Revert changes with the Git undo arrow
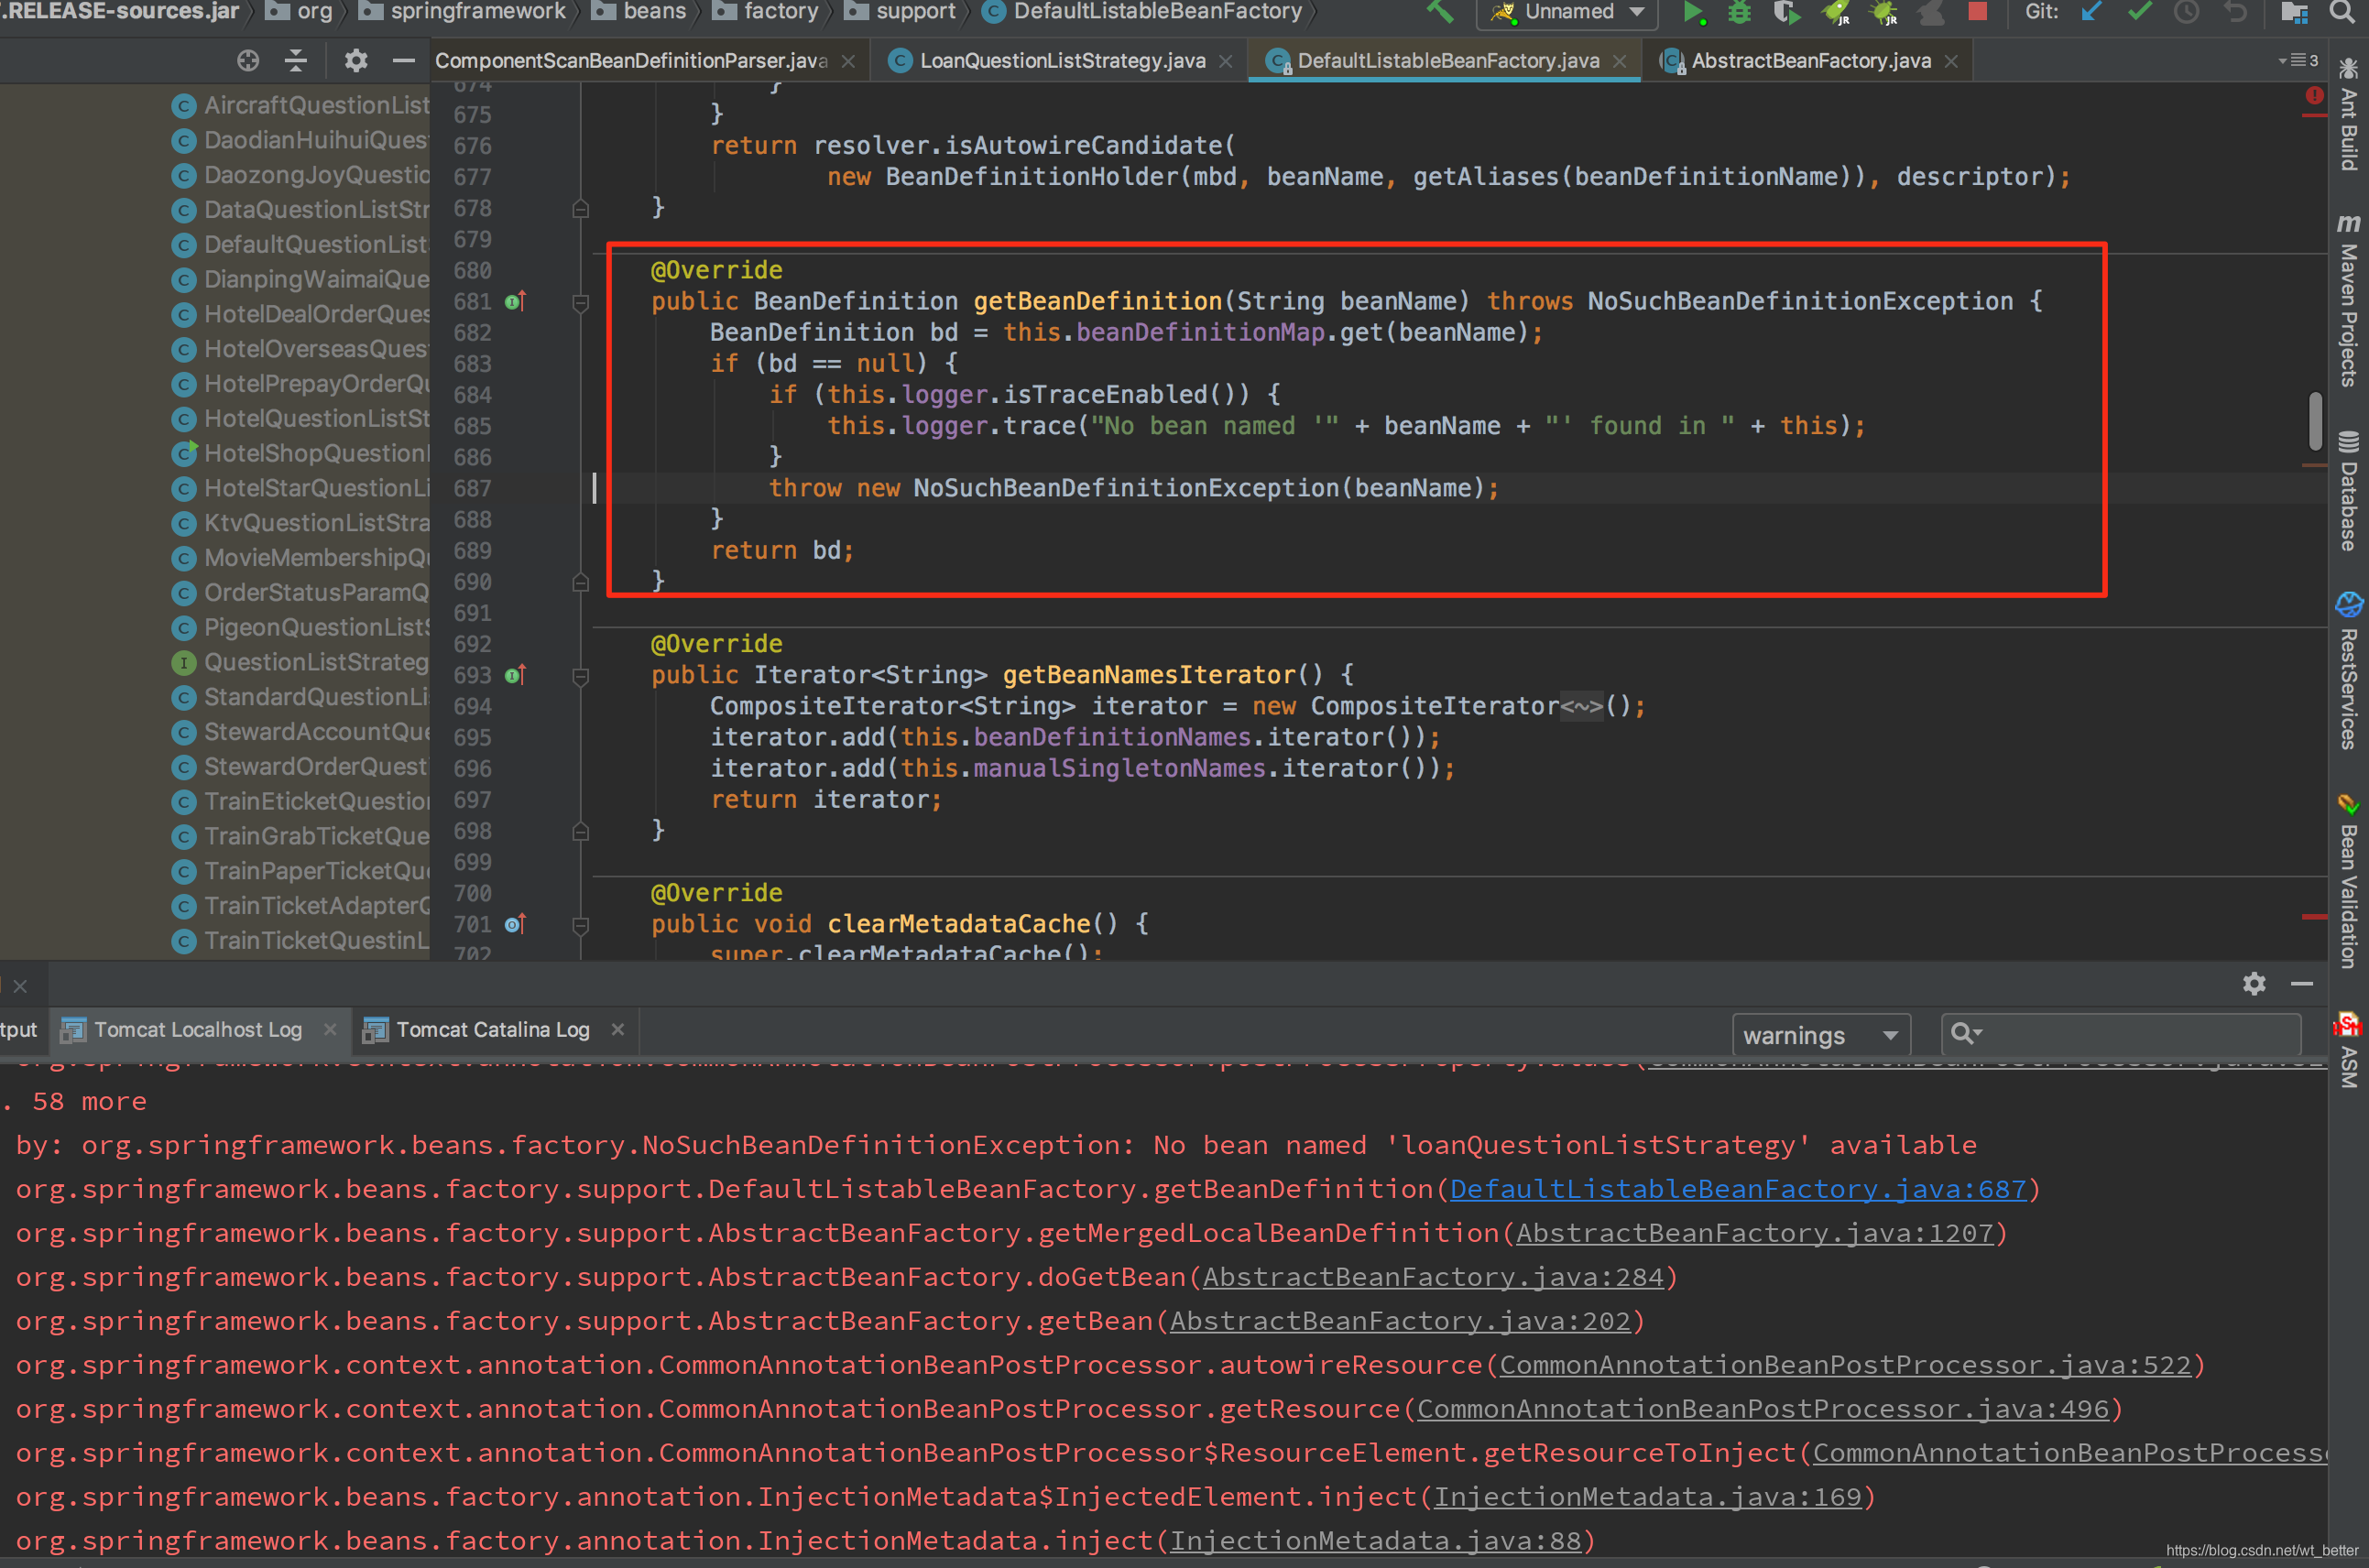Image resolution: width=2369 pixels, height=1568 pixels. coord(2235,12)
